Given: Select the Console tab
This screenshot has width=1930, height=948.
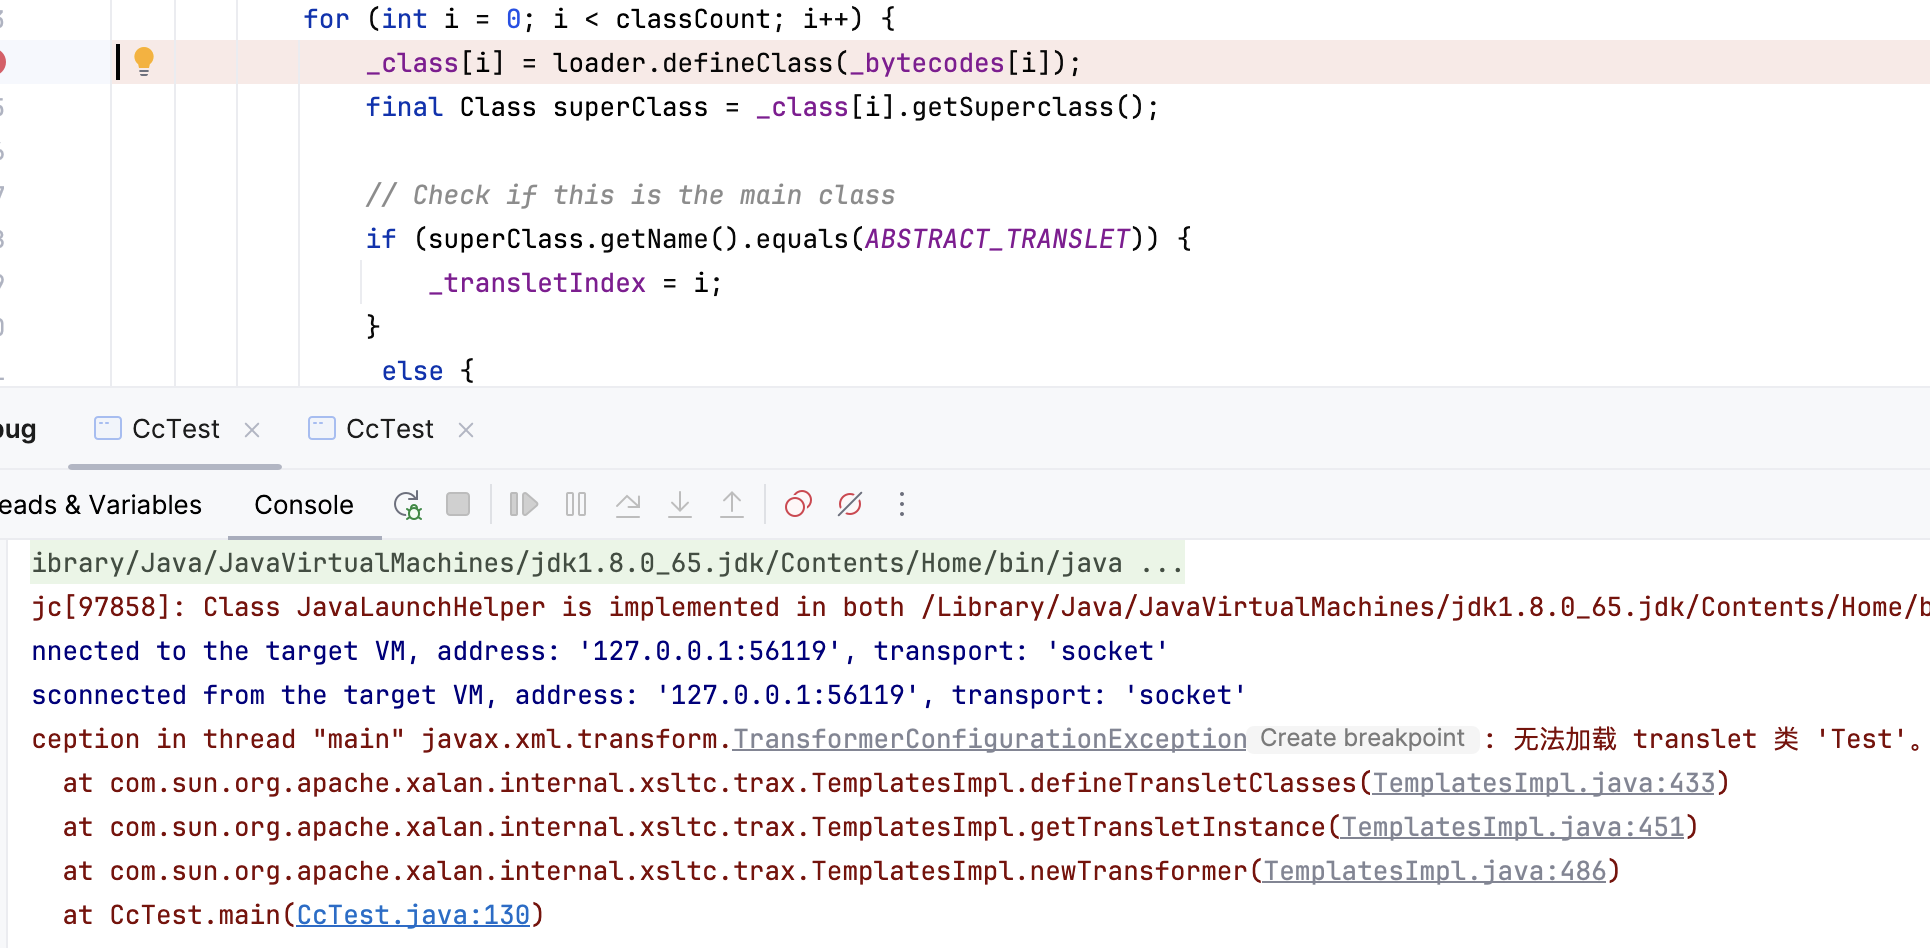Looking at the screenshot, I should [x=304, y=505].
